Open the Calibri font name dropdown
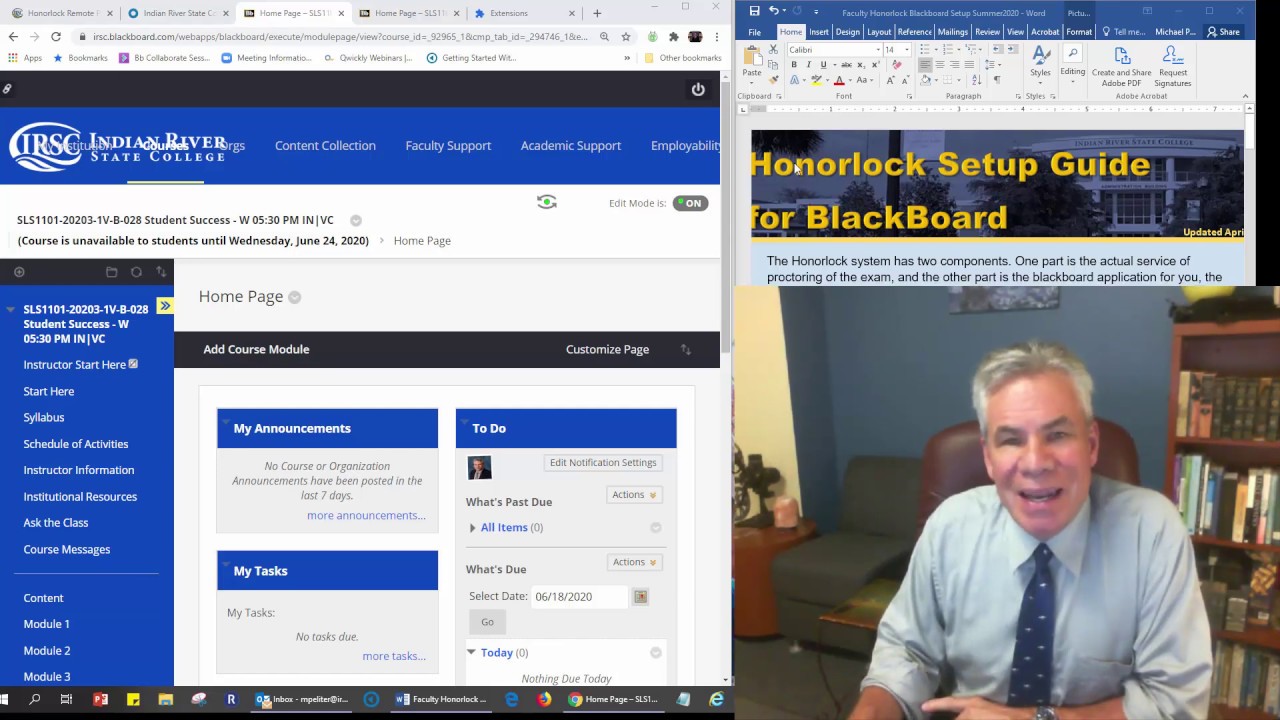The image size is (1280, 720). [x=878, y=50]
